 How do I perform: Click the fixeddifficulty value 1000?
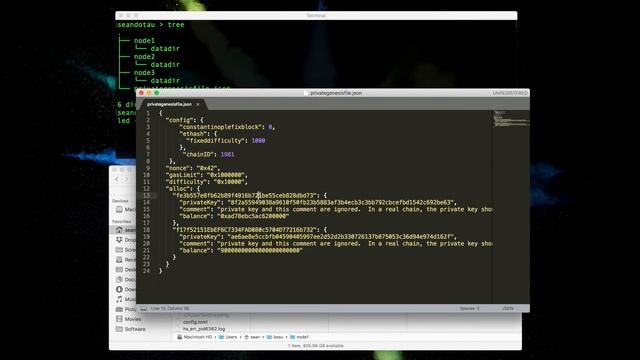pos(258,141)
